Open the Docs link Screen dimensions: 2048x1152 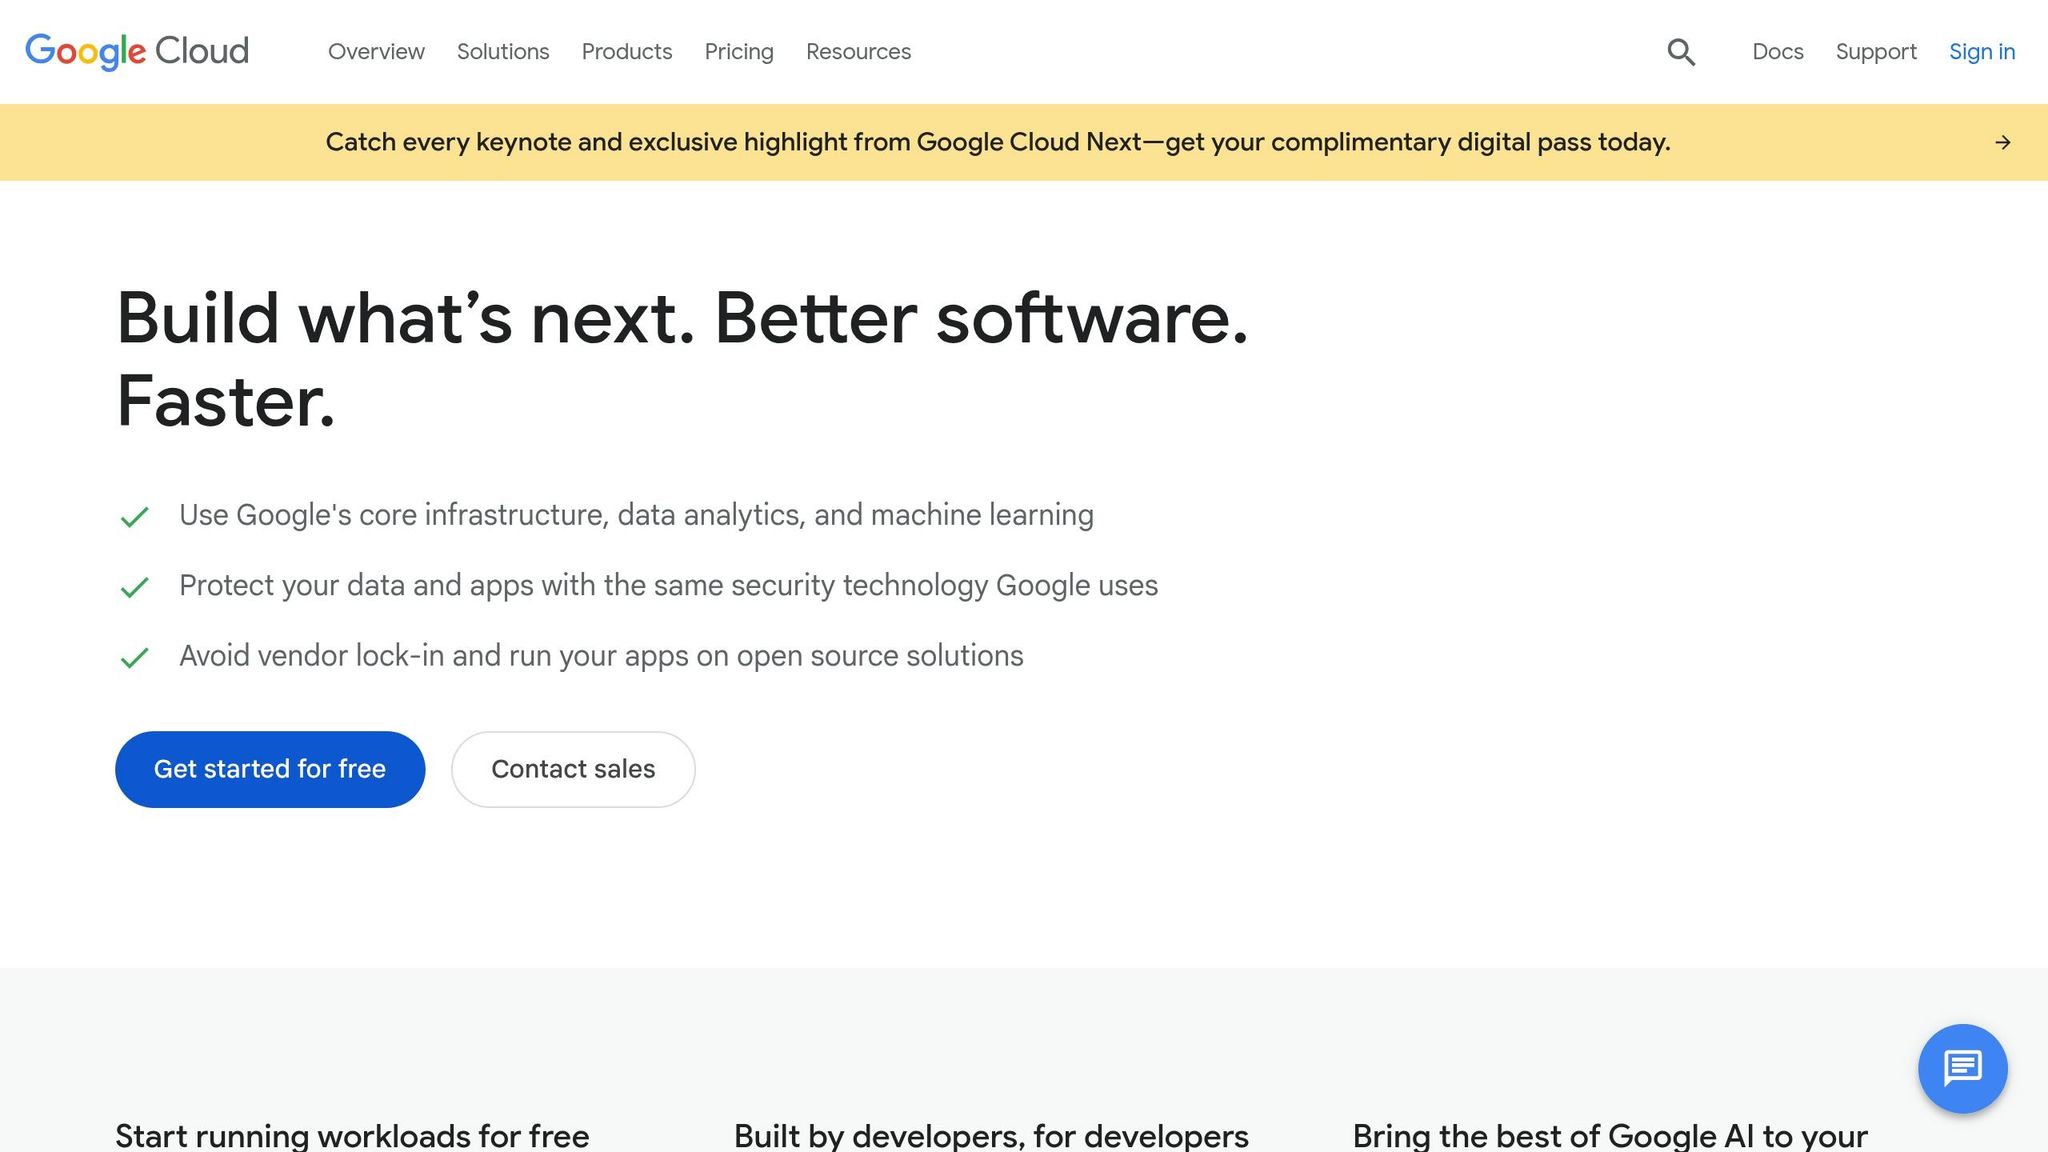1778,52
